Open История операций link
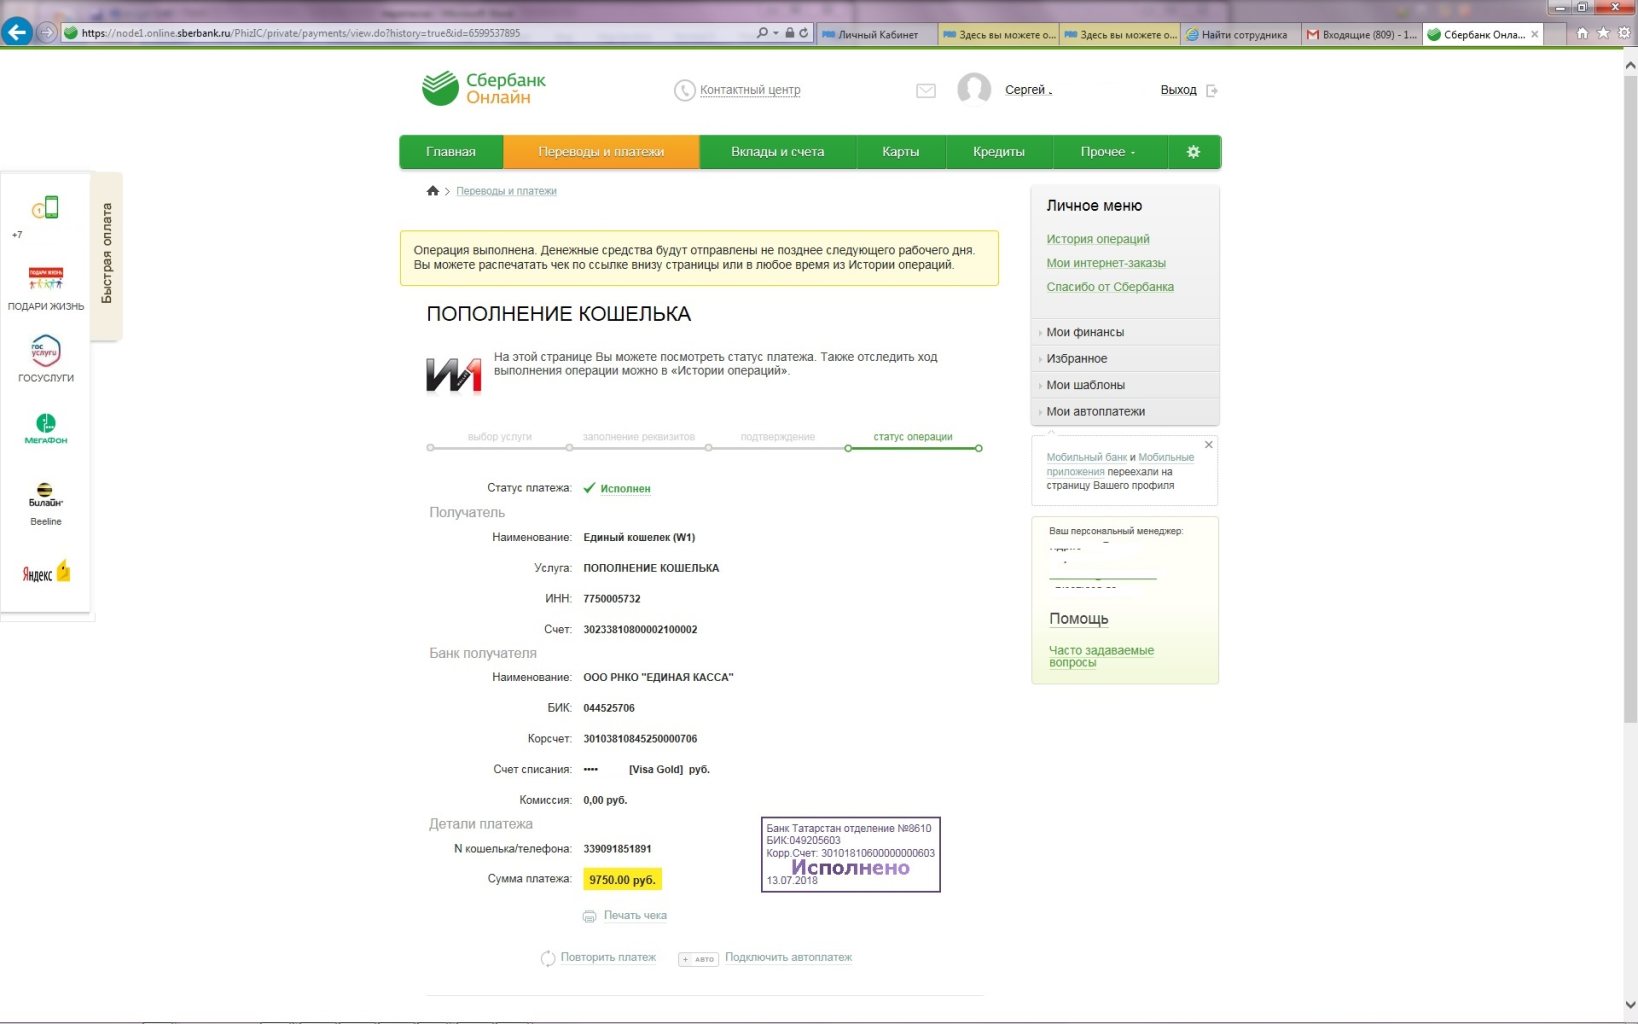 (x=1098, y=239)
